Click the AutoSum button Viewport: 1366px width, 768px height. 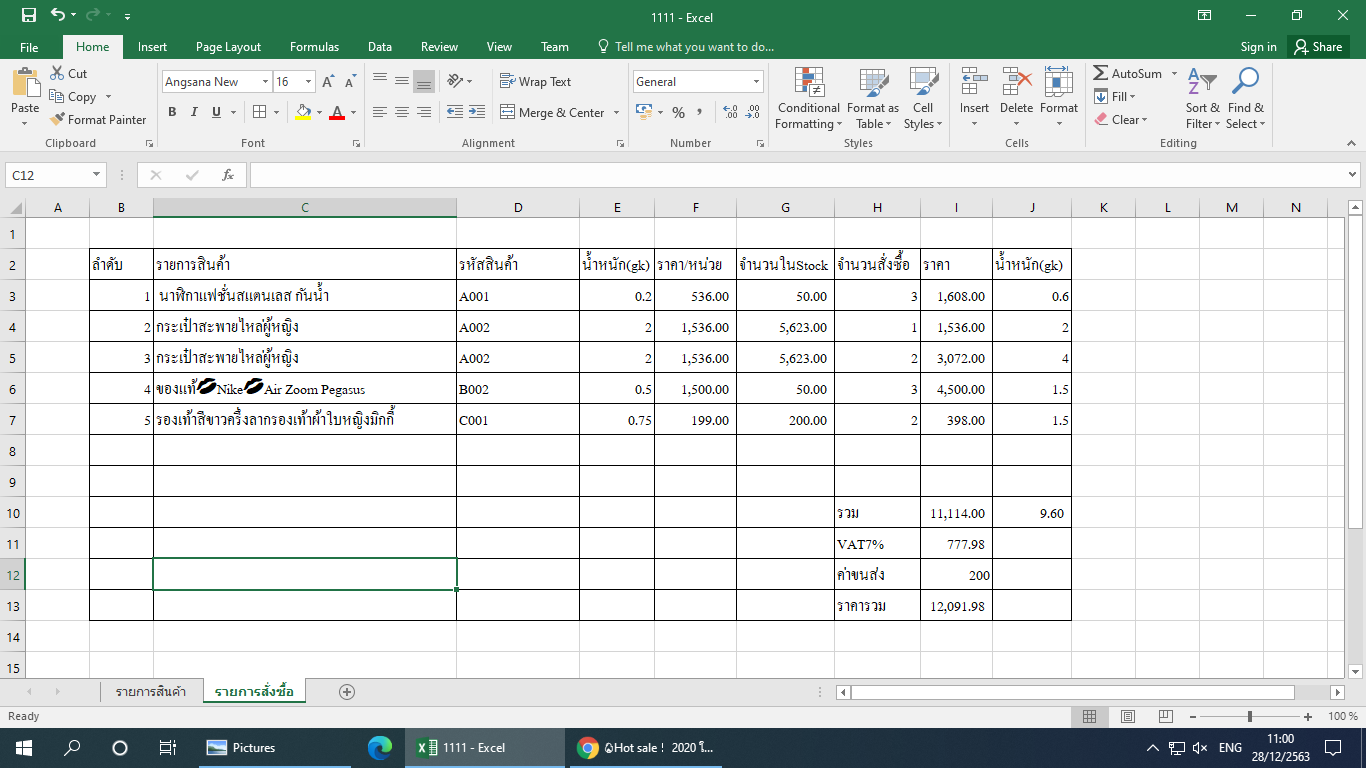[1127, 74]
